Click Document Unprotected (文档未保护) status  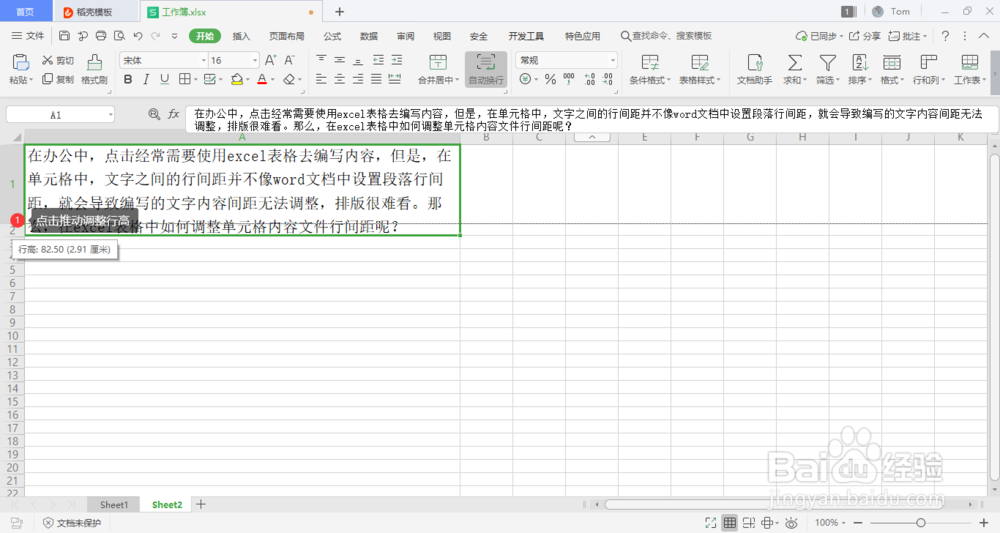72,523
